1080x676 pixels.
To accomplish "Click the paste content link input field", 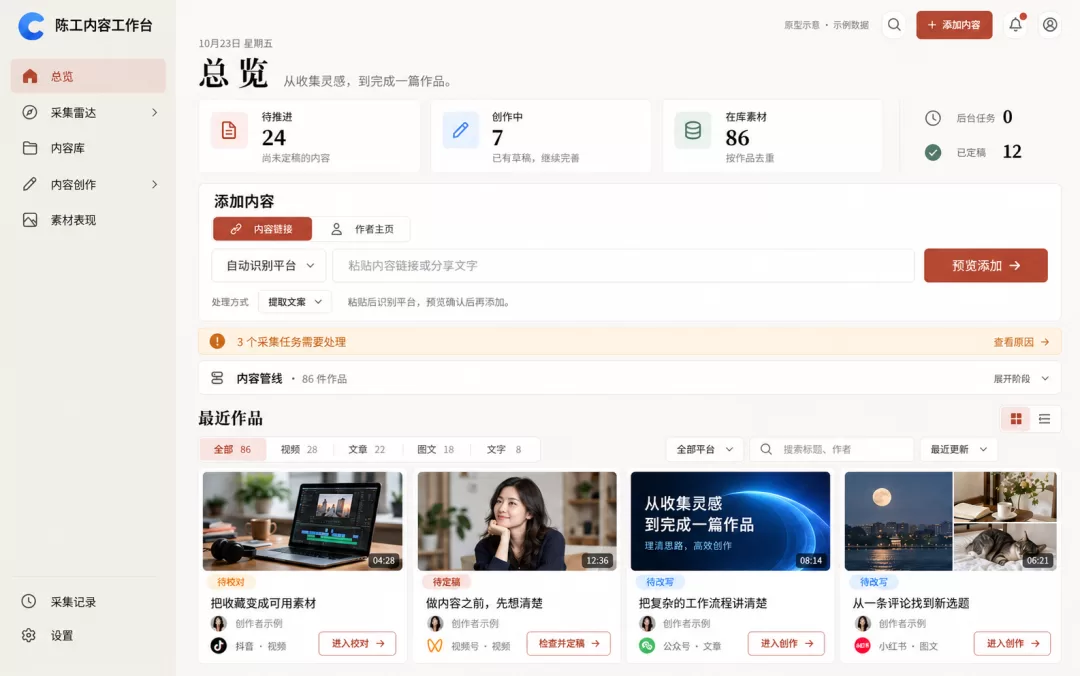I will click(623, 265).
